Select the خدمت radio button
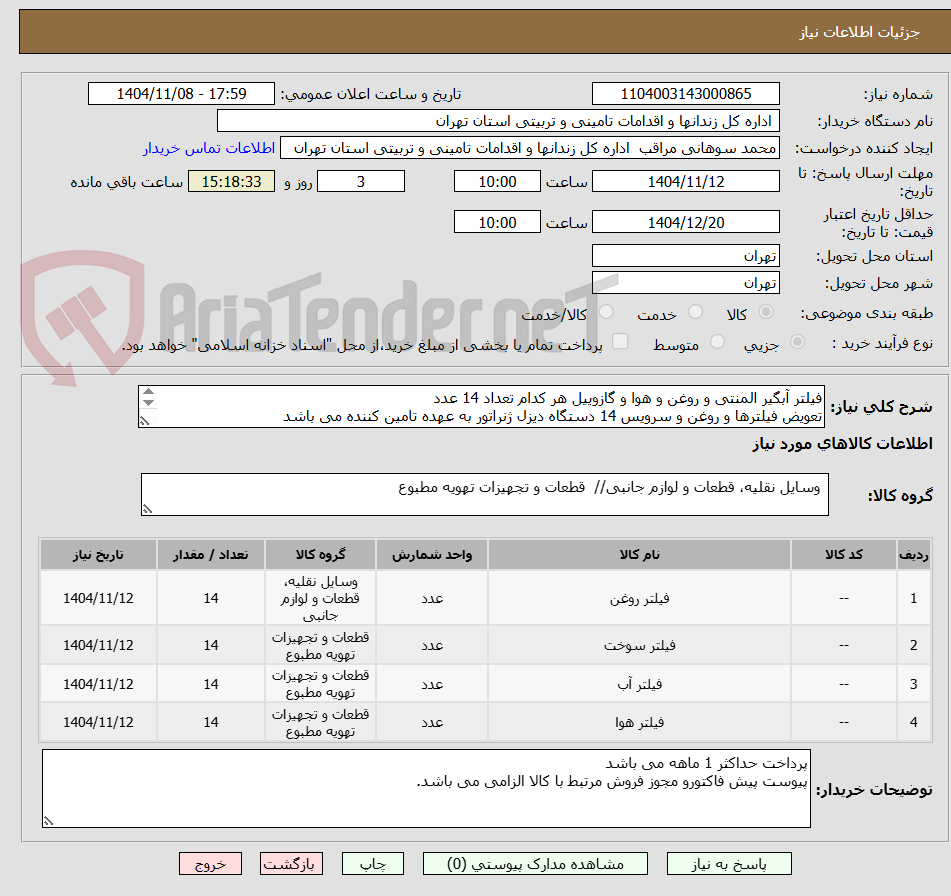Screen dimensions: 951x896 (x=696, y=312)
